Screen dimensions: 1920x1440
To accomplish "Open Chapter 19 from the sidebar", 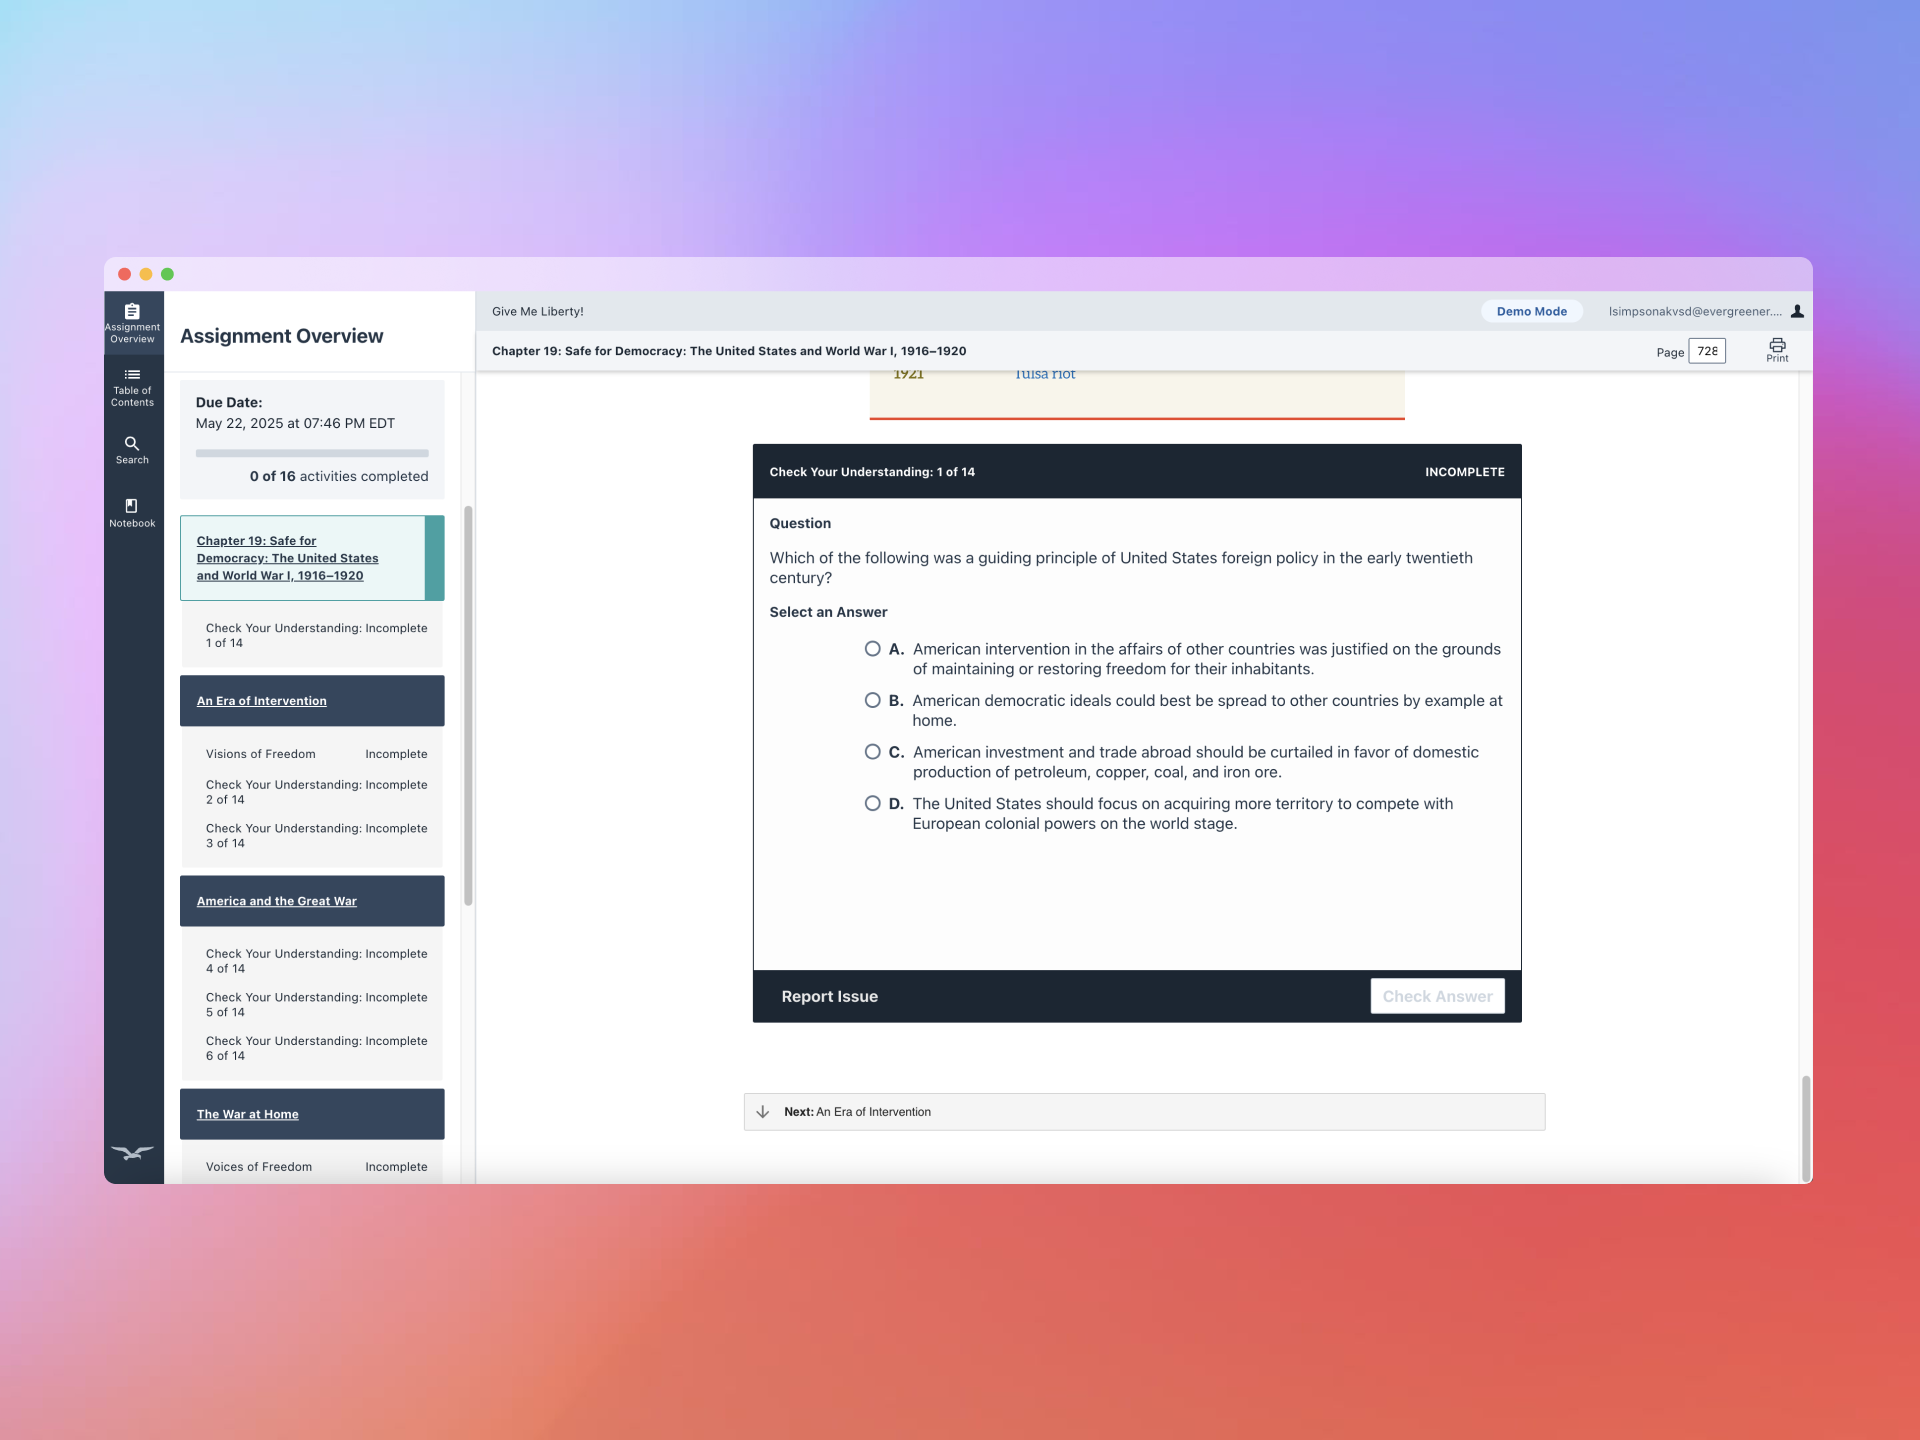I will (287, 558).
